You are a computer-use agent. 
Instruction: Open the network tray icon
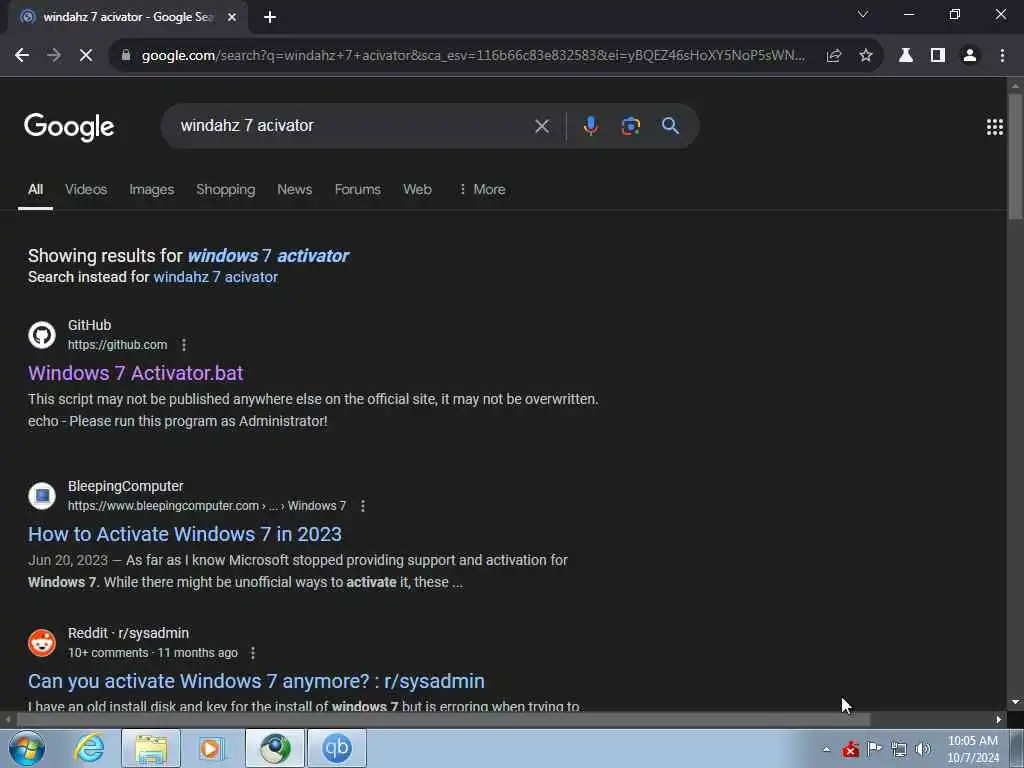899,749
